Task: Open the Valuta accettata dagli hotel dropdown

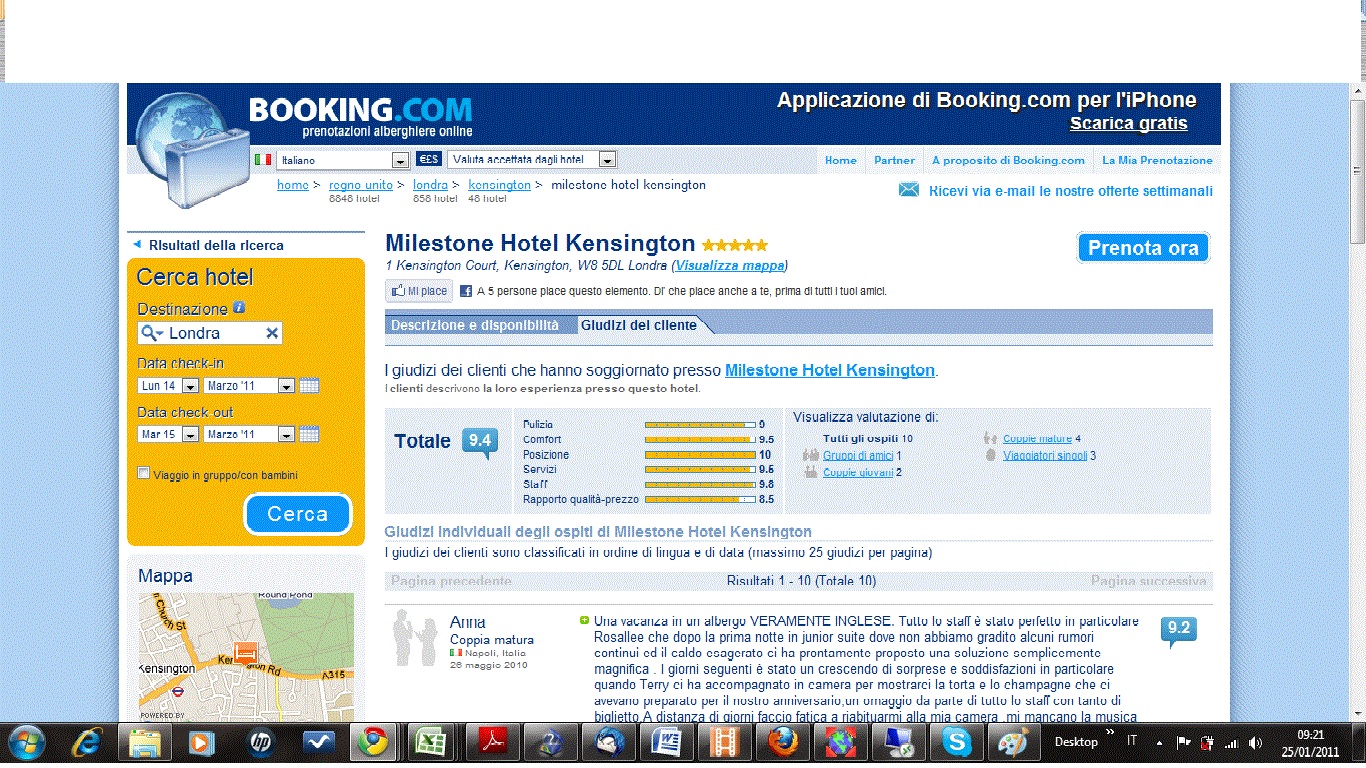Action: [x=532, y=160]
